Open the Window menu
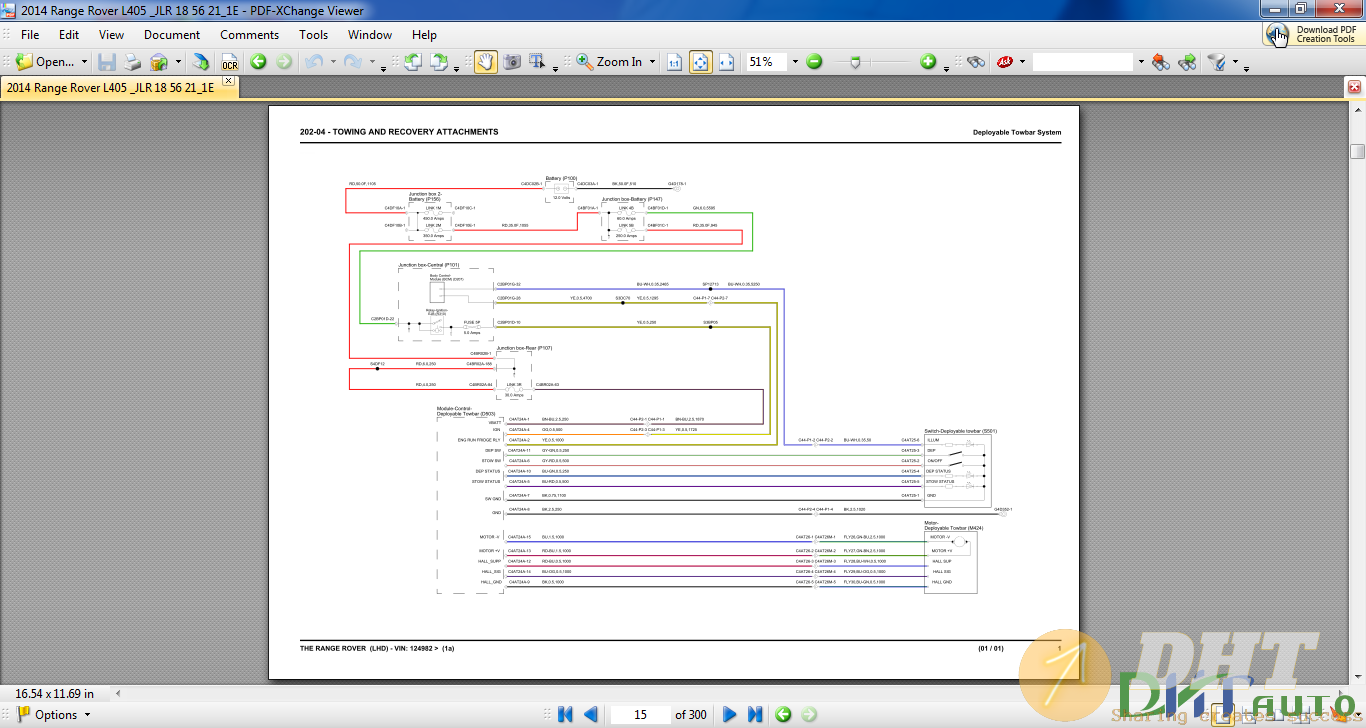 click(370, 35)
